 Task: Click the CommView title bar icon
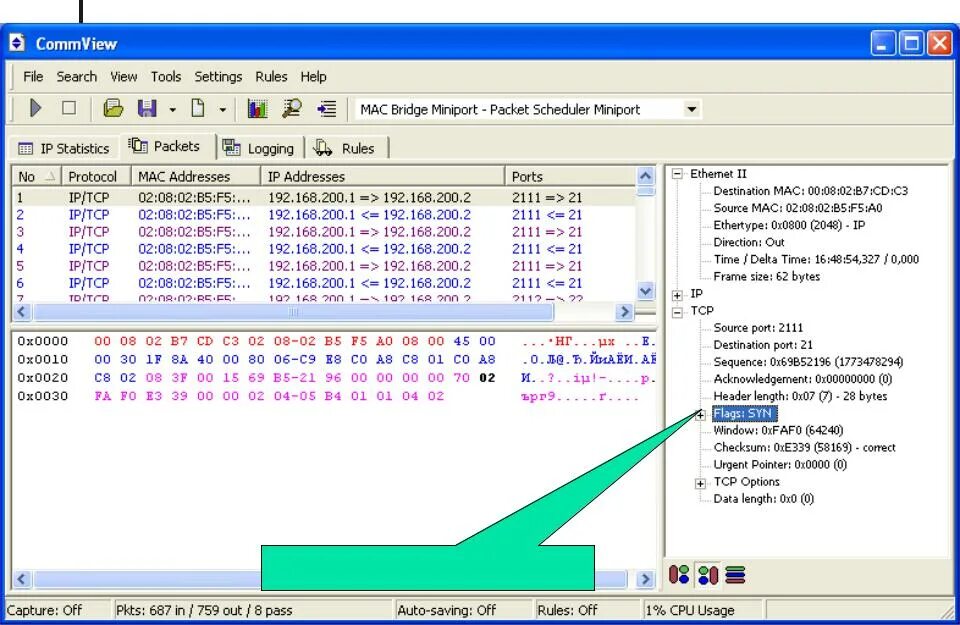[17, 43]
